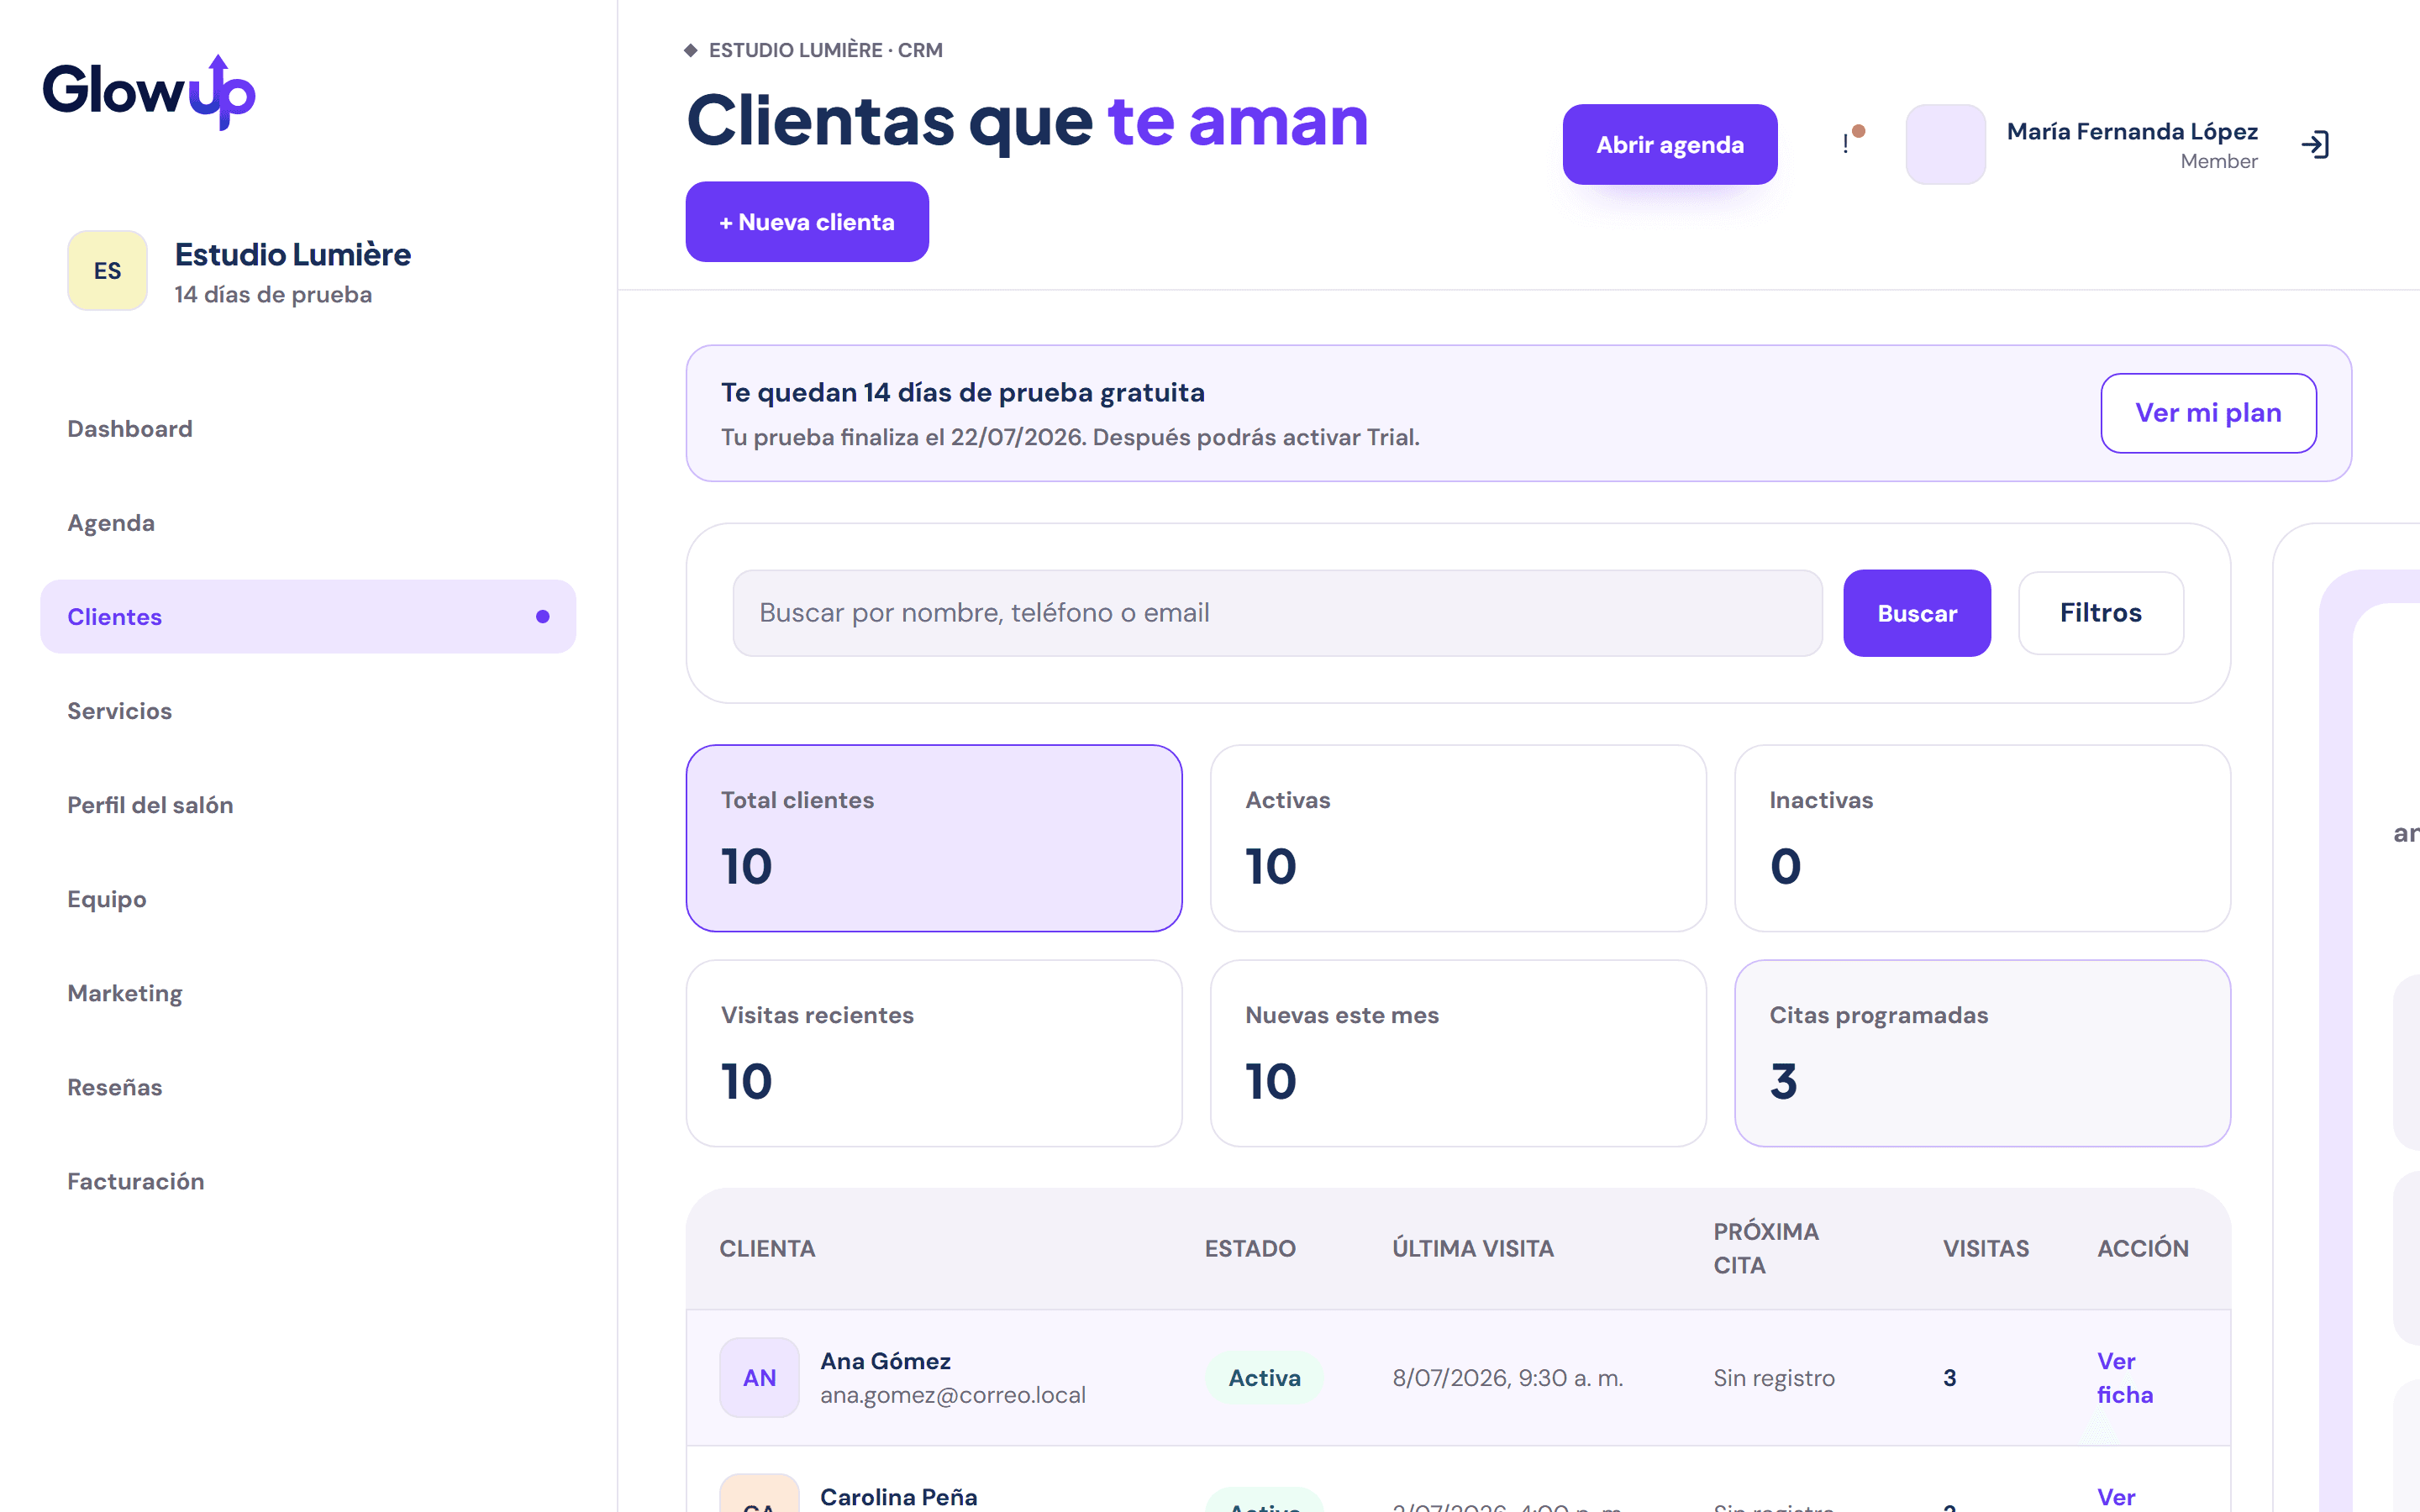
Task: Click the Carolina Peña name
Action: tap(898, 1496)
